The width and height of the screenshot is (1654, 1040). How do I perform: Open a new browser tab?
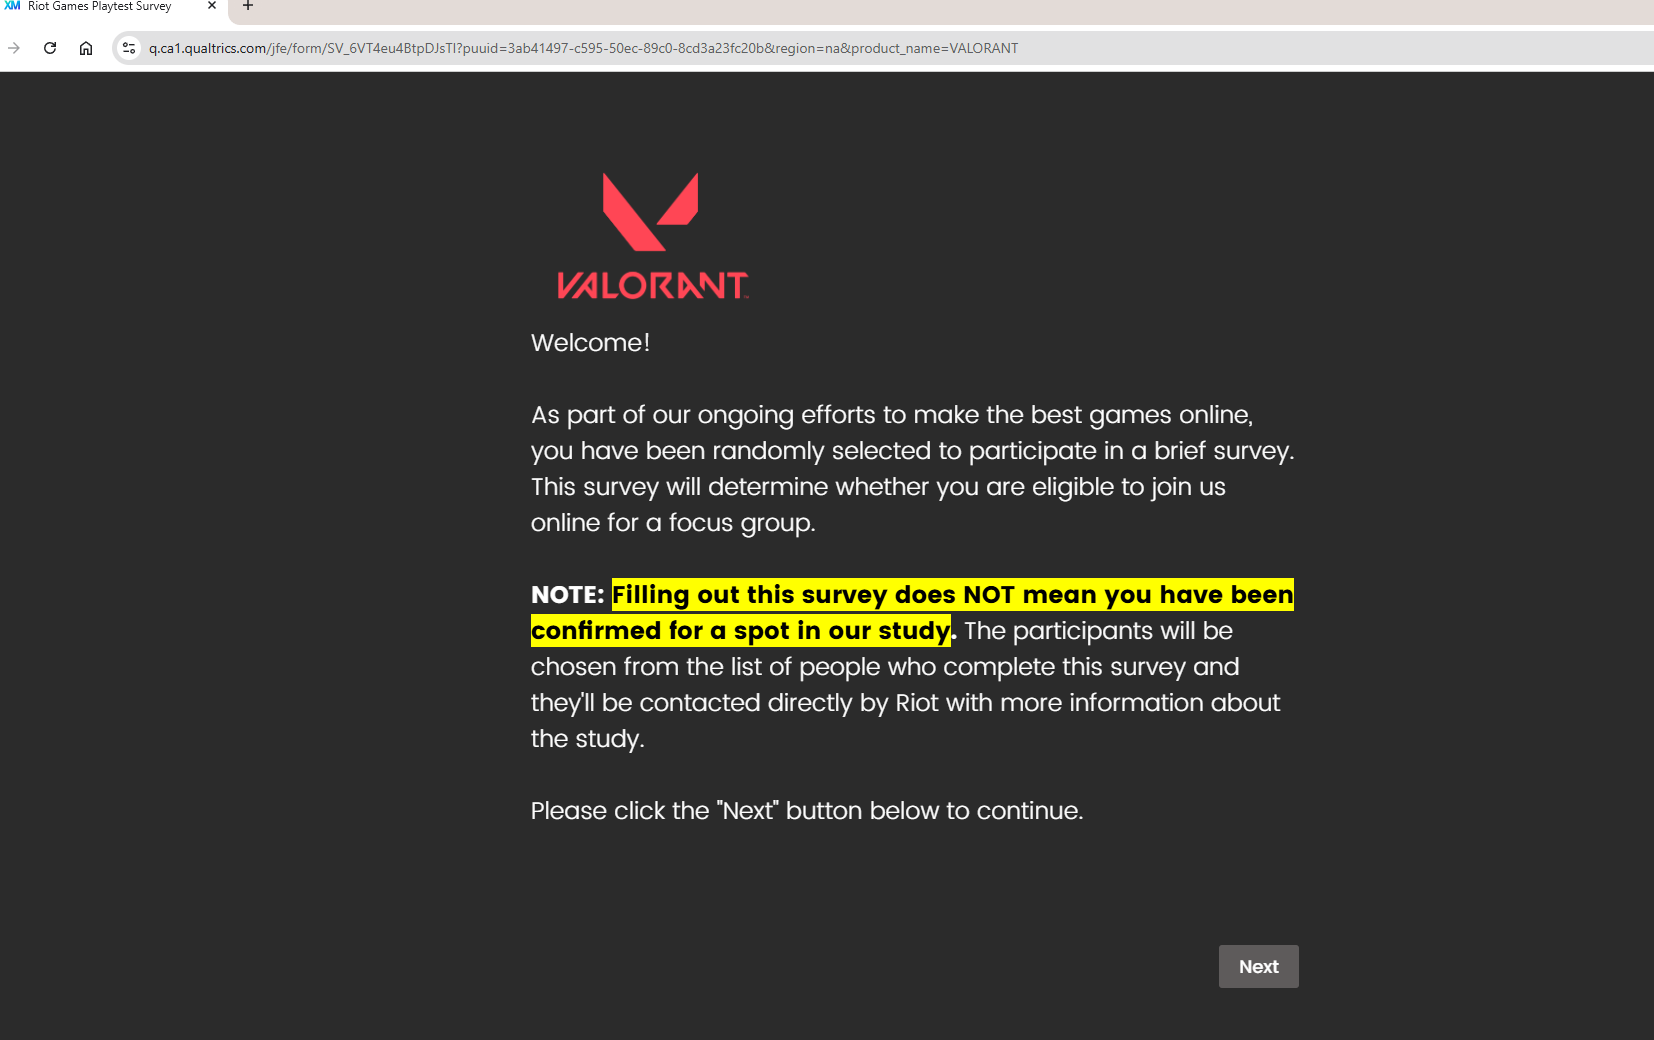248,6
